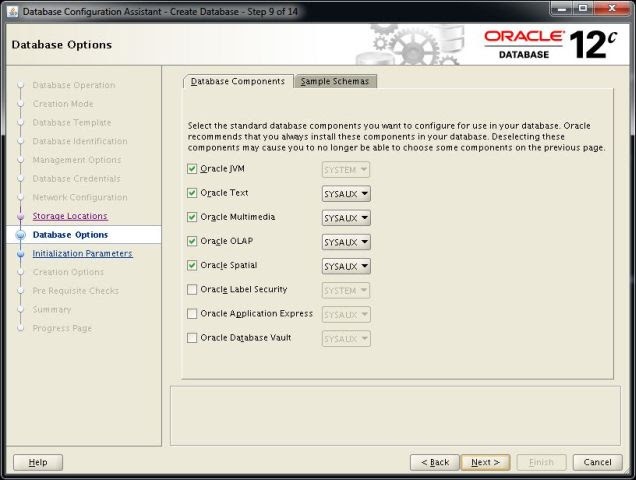Uncheck Oracle Multimedia checkbox

tap(192, 217)
